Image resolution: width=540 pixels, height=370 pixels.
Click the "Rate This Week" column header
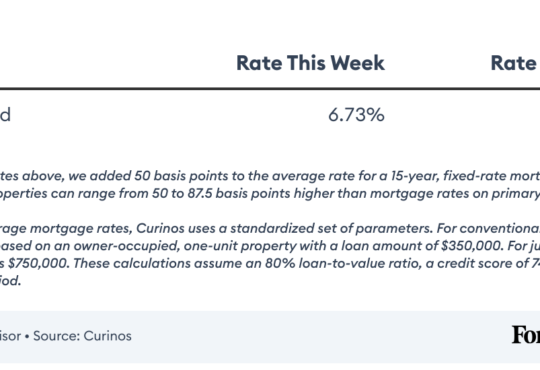310,63
